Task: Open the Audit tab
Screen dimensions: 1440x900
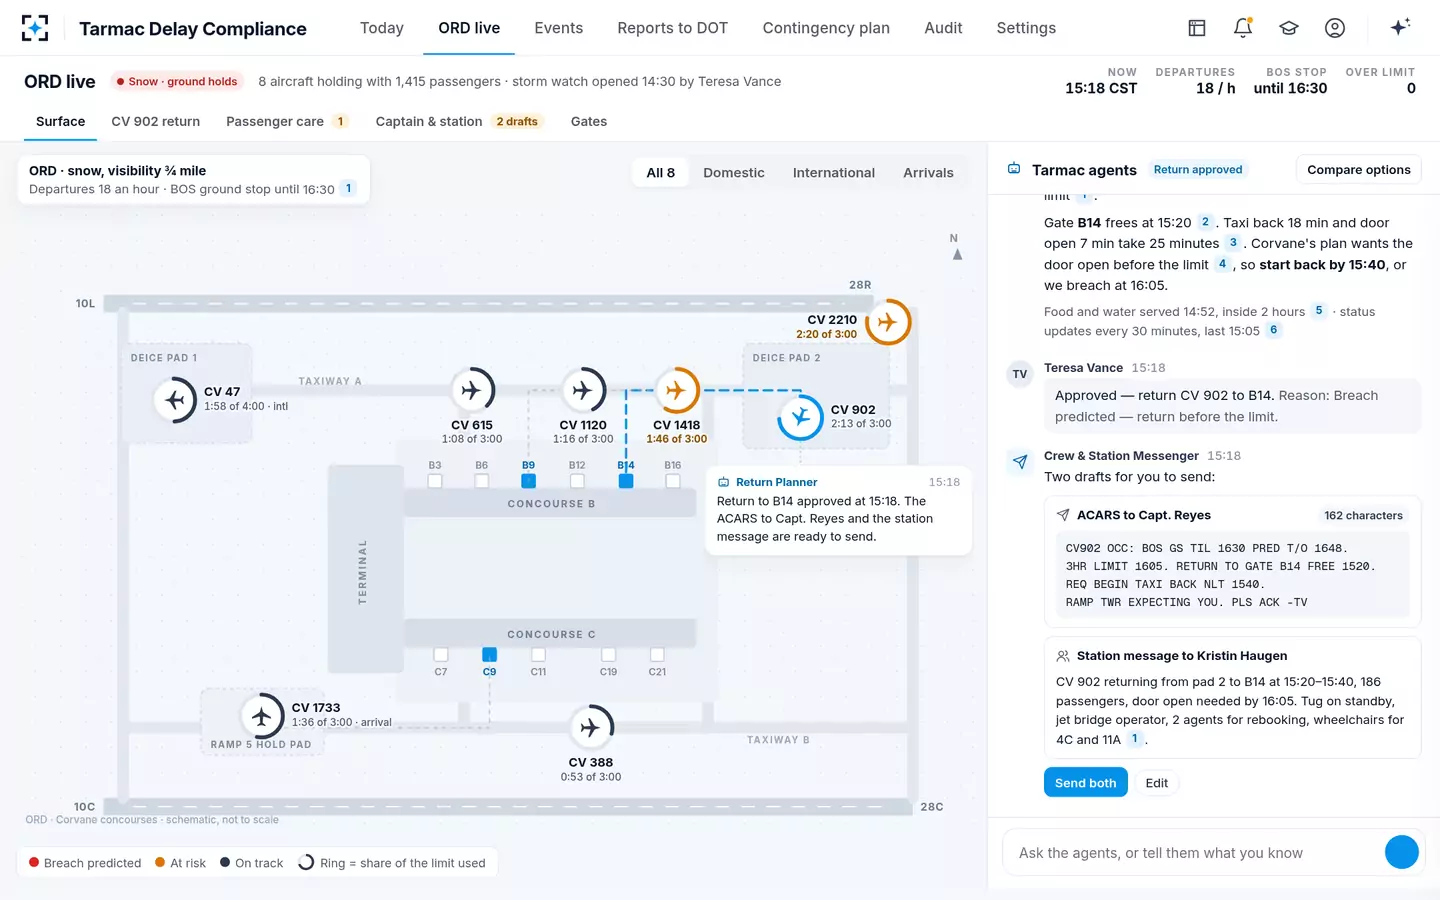Action: coord(943,28)
